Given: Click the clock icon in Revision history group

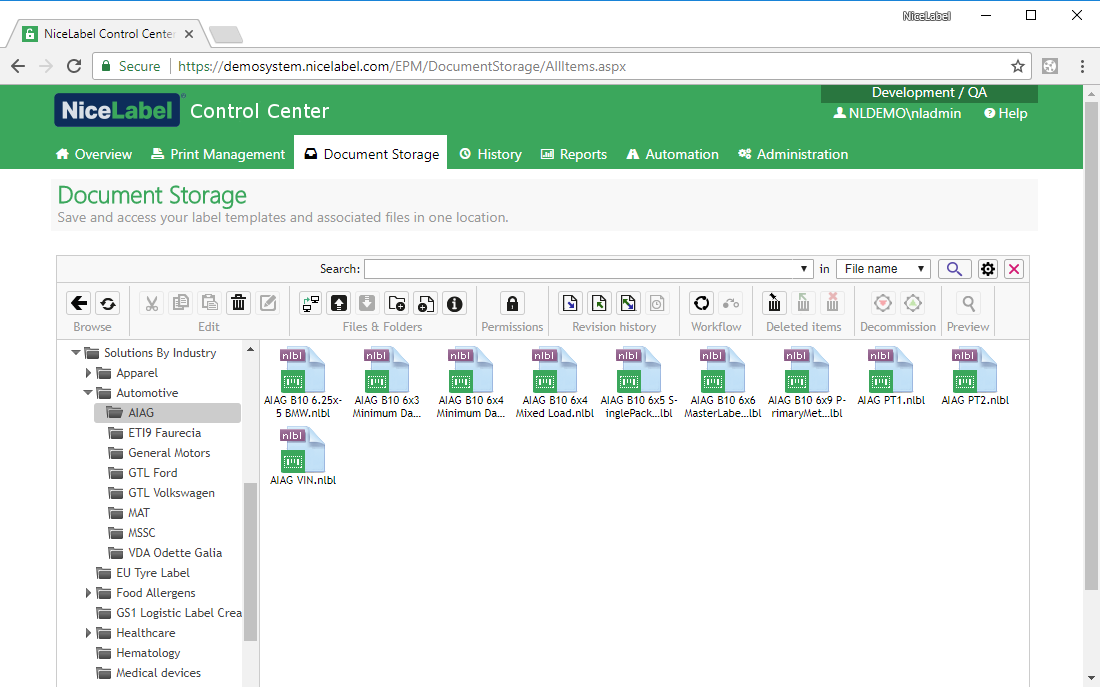Looking at the screenshot, I should (657, 303).
